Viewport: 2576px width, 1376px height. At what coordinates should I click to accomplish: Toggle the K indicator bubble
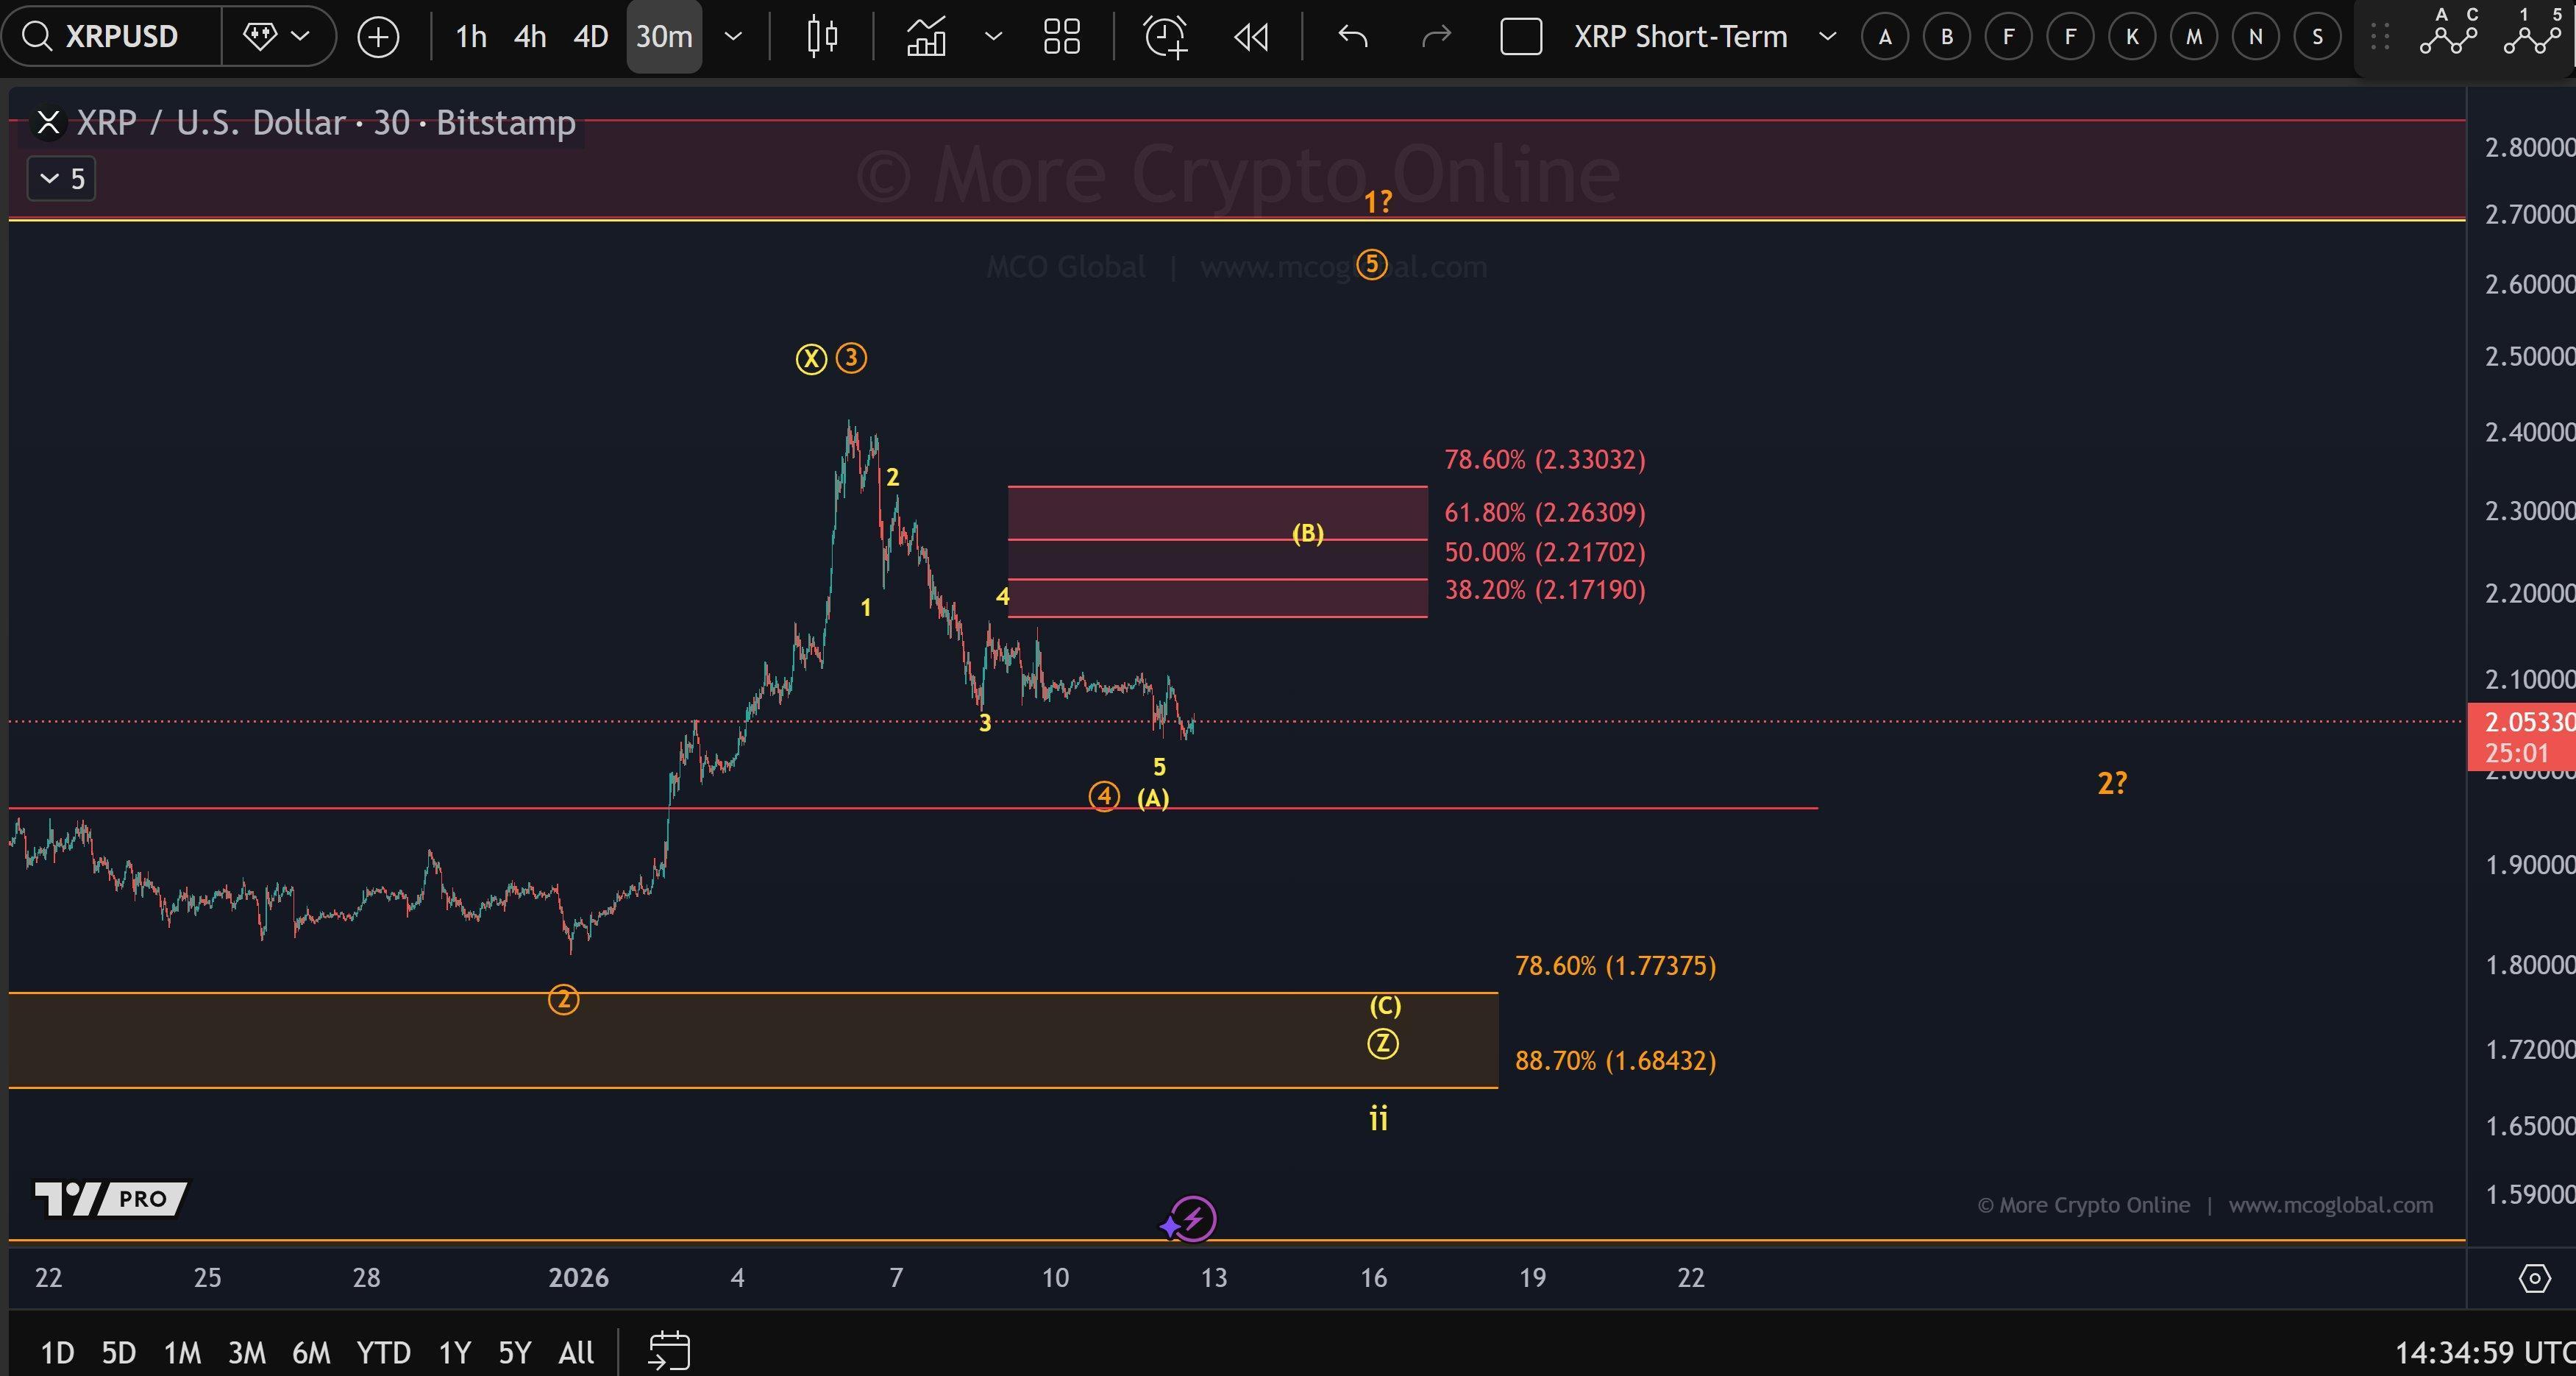point(2131,36)
